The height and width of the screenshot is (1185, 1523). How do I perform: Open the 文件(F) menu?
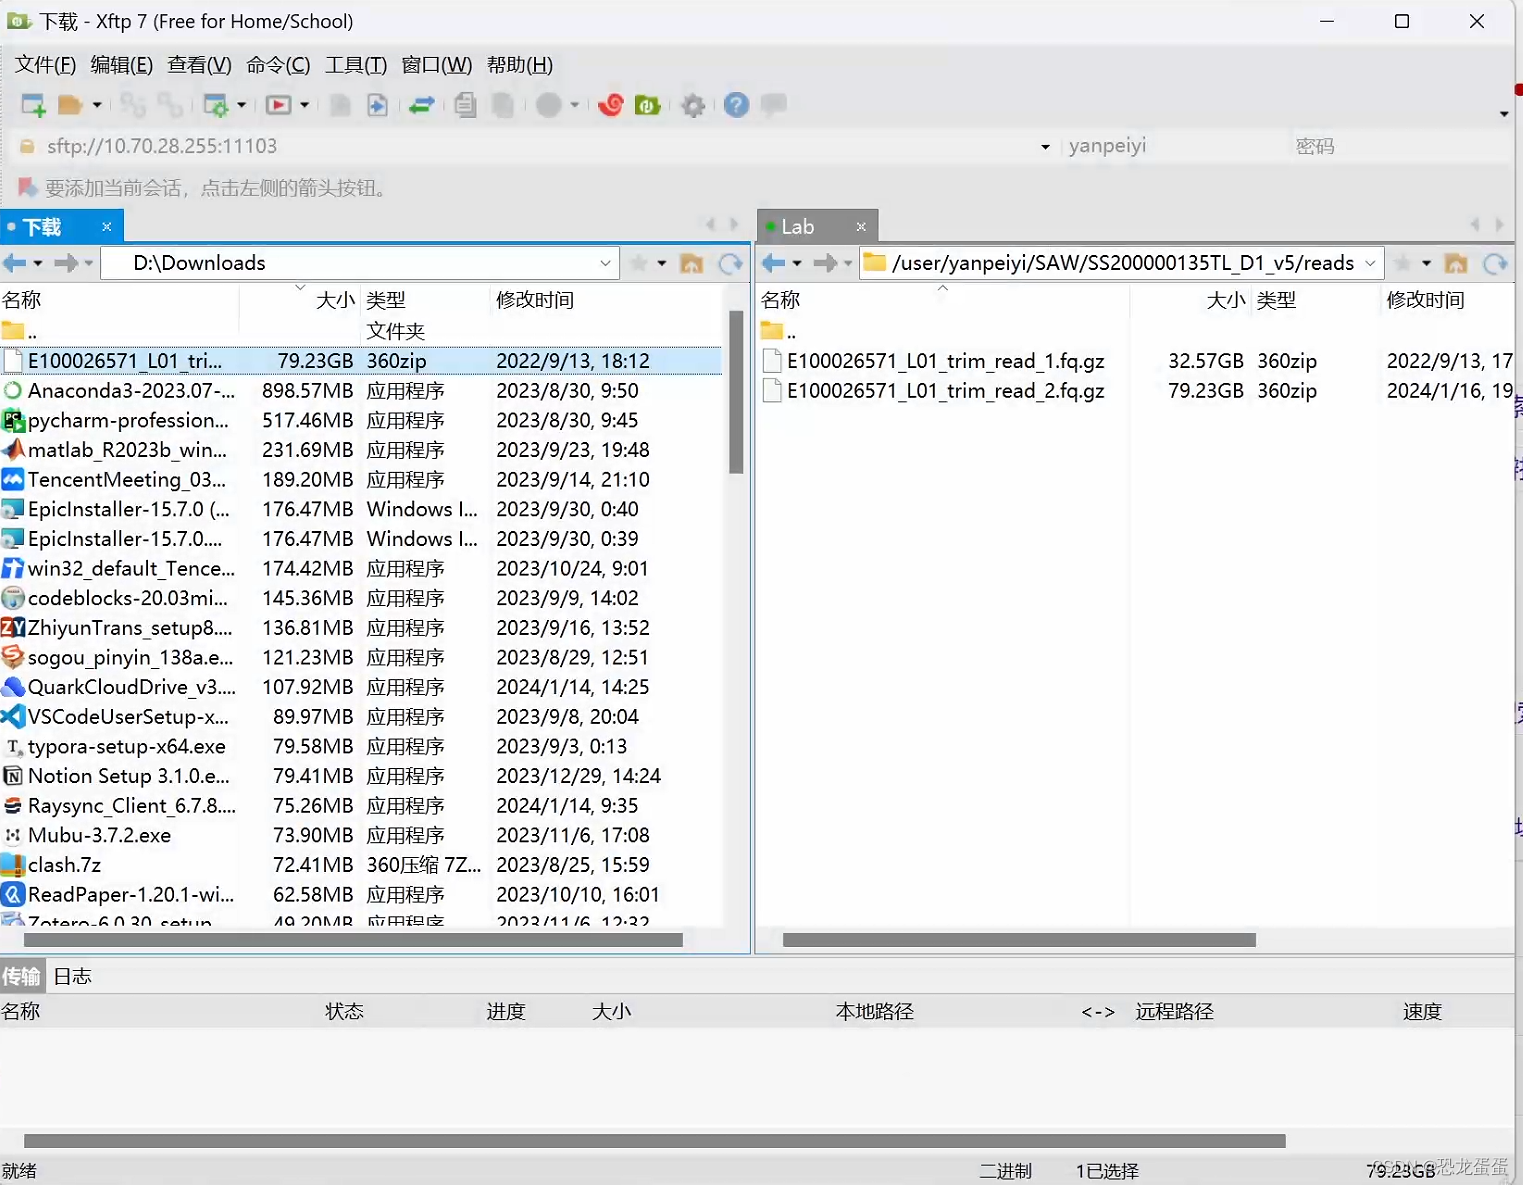[45, 65]
